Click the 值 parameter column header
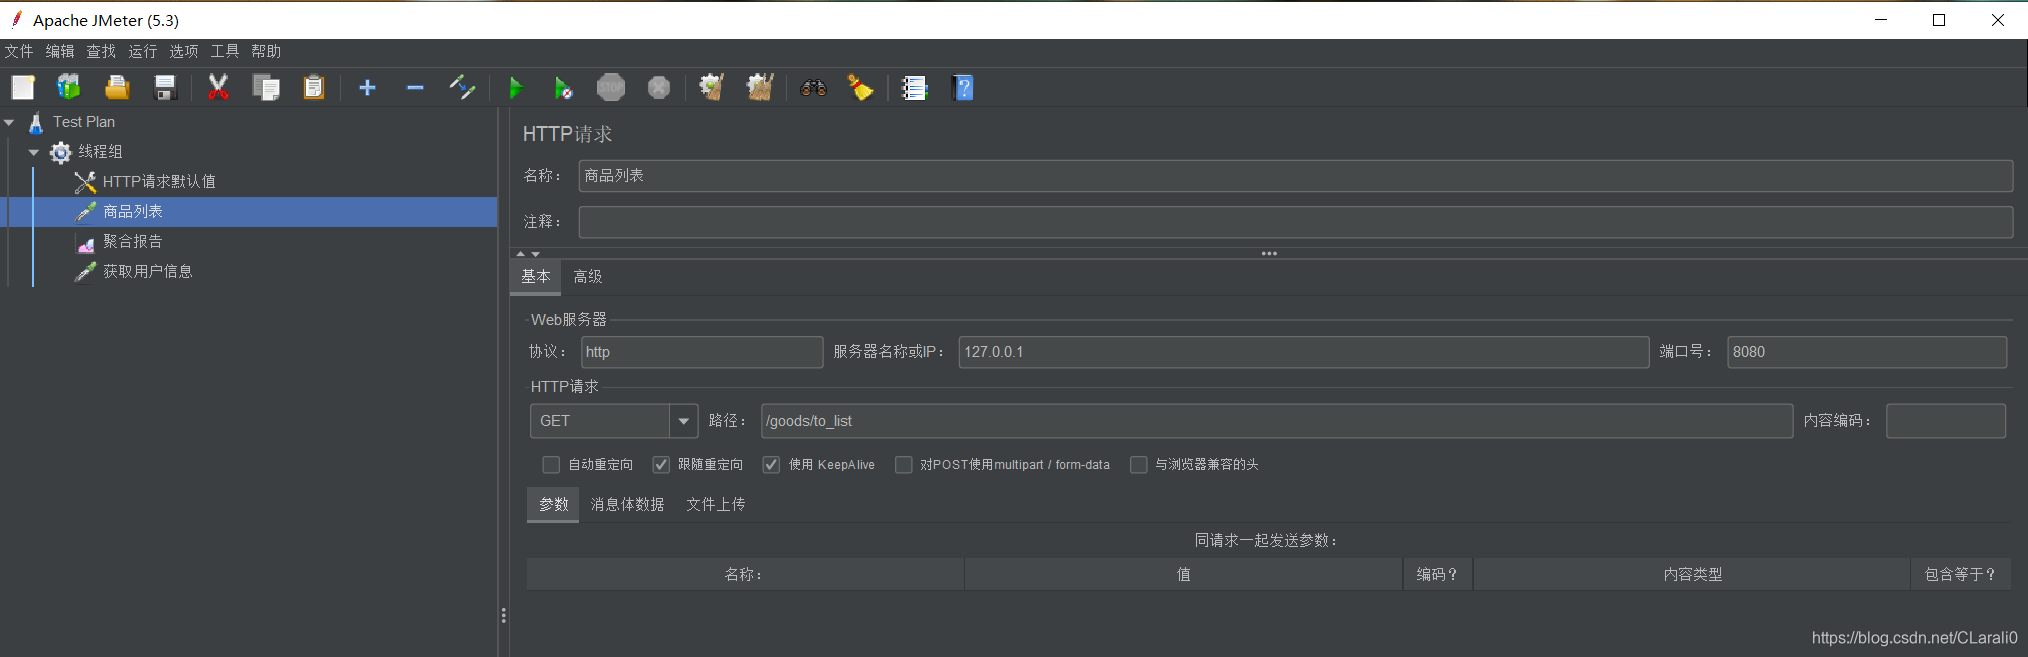The width and height of the screenshot is (2028, 657). [x=1184, y=575]
